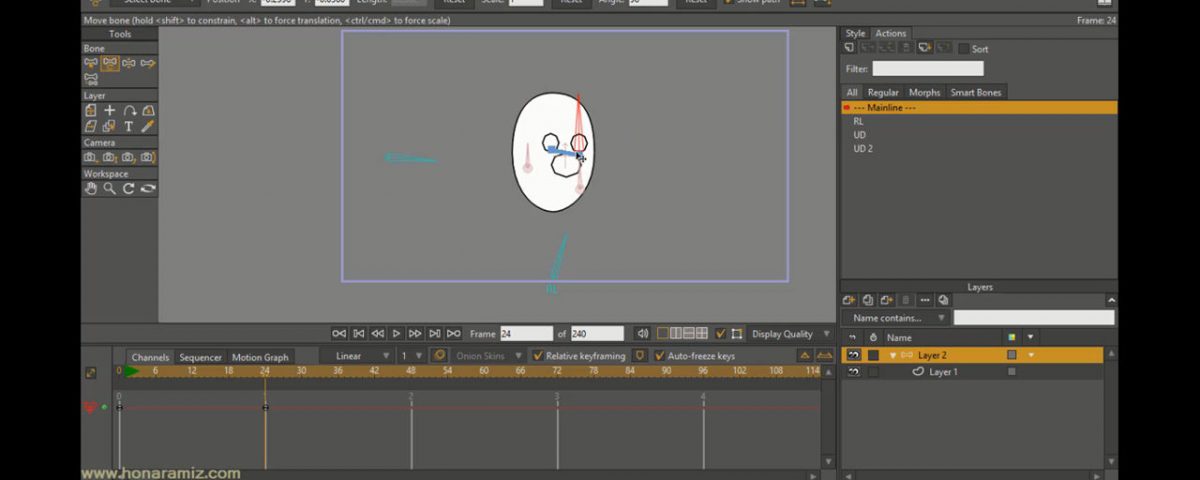The height and width of the screenshot is (480, 1200).
Task: Switch to the Actions tab
Action: click(x=890, y=34)
